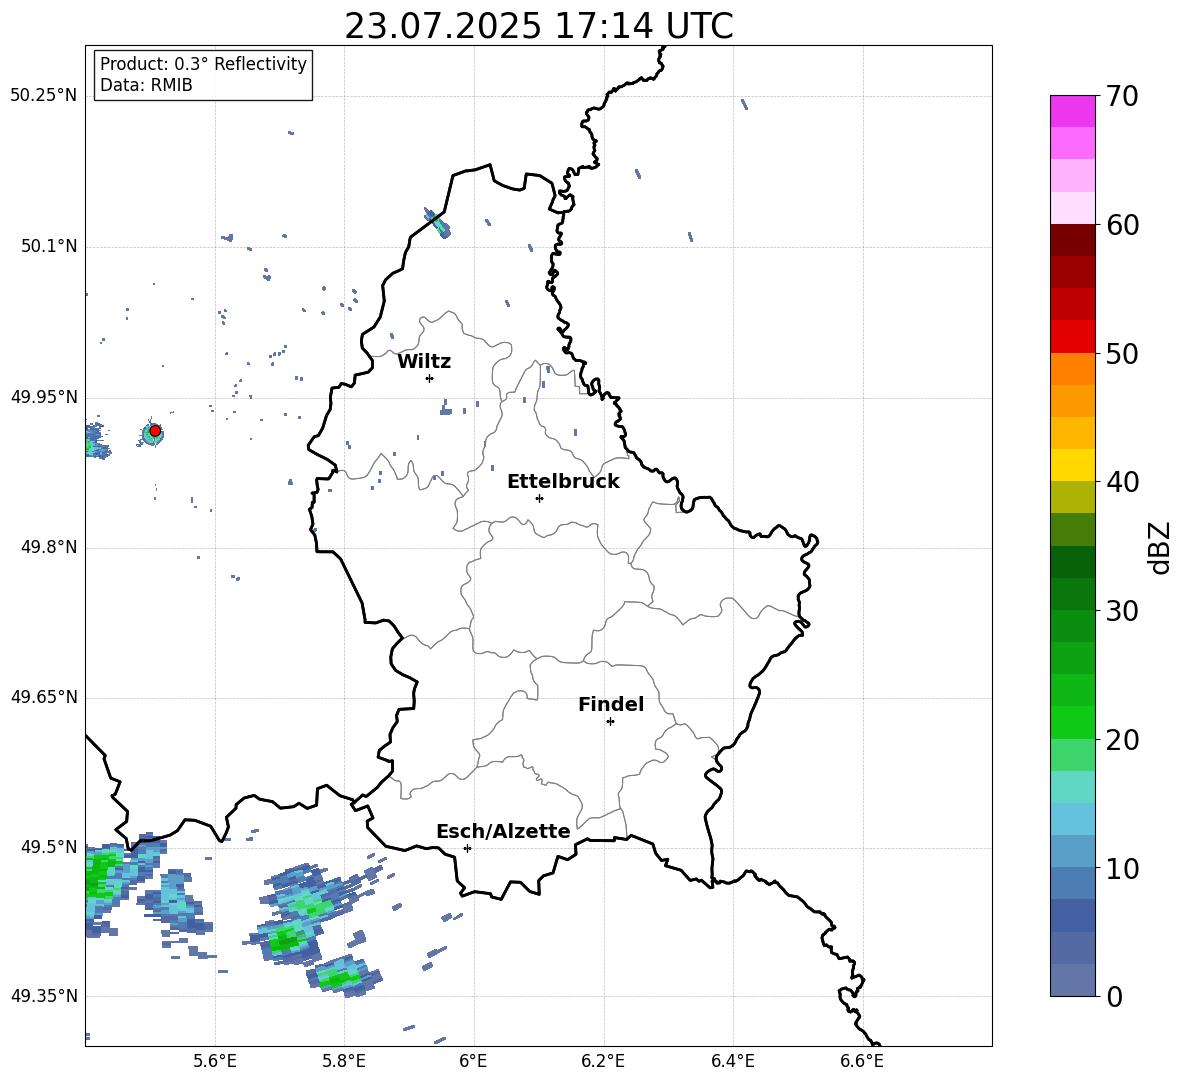The image size is (1184, 1081).
Task: Click the colorbar tick label 20
Action: click(1122, 740)
